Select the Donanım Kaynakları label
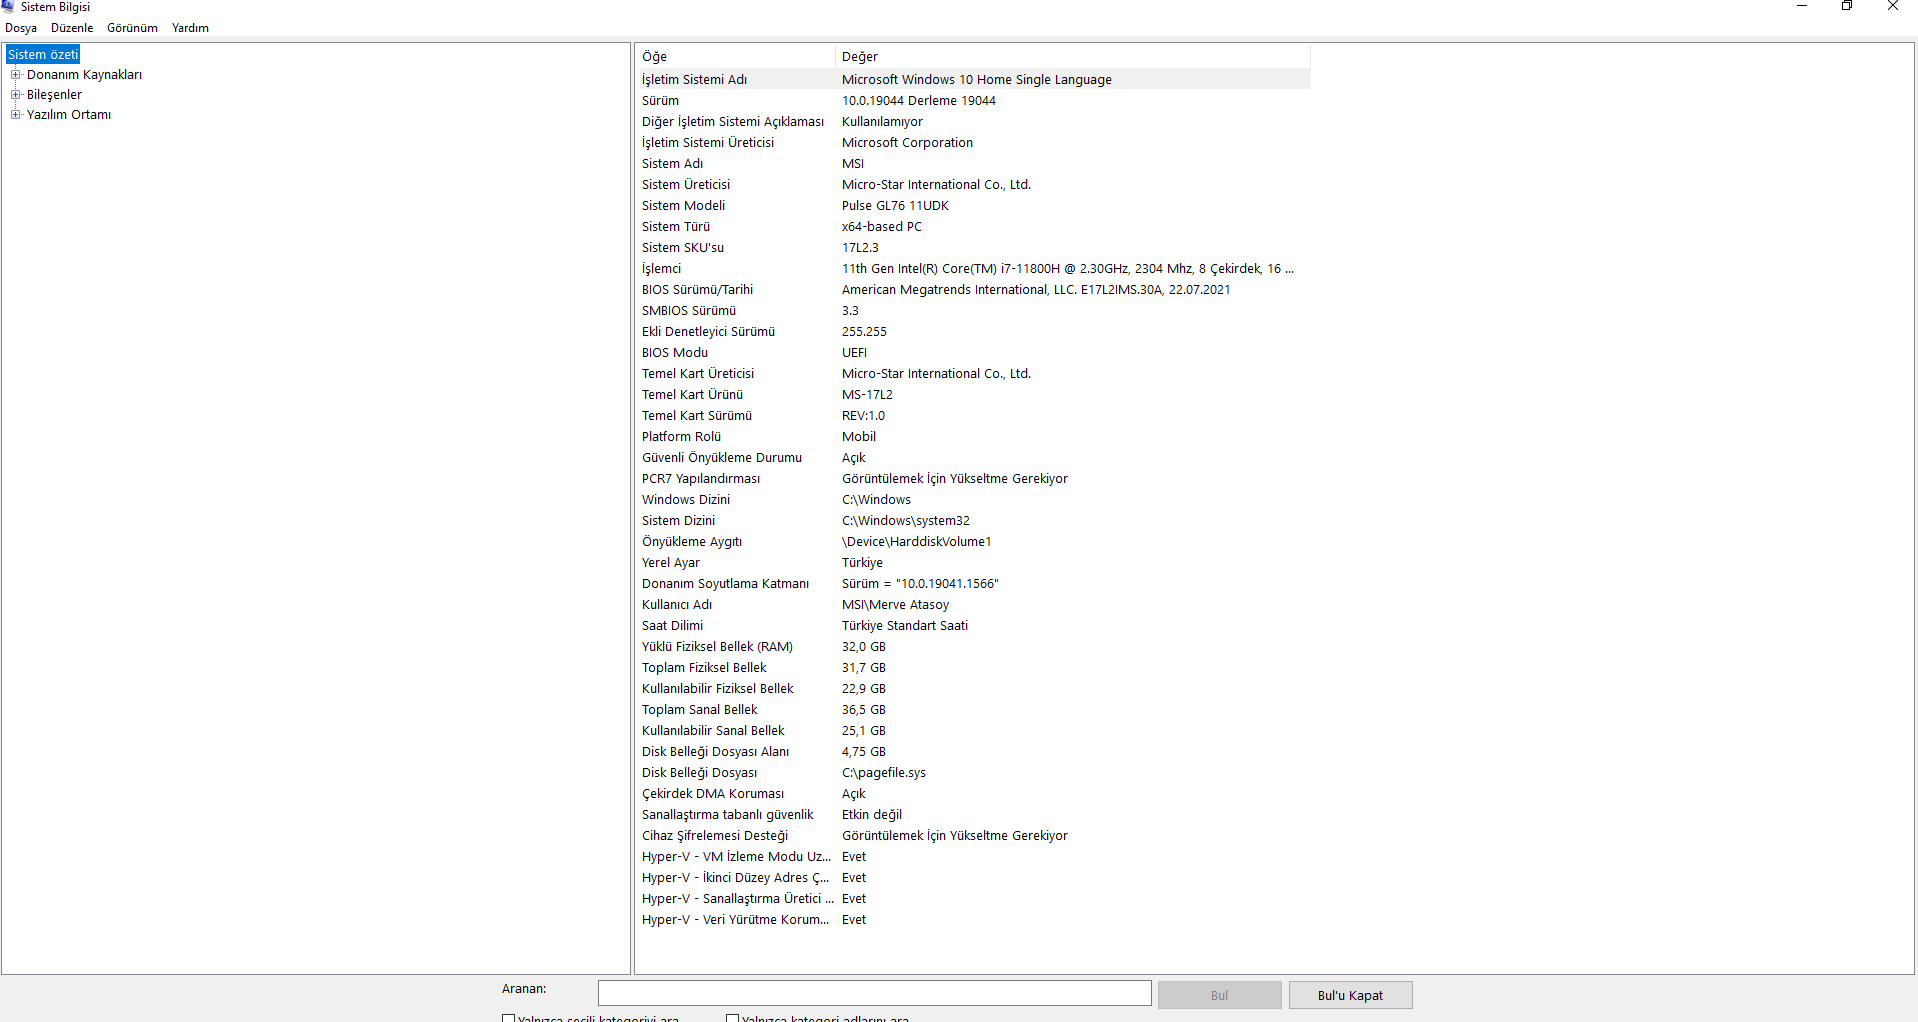This screenshot has height=1022, width=1918. pos(84,75)
